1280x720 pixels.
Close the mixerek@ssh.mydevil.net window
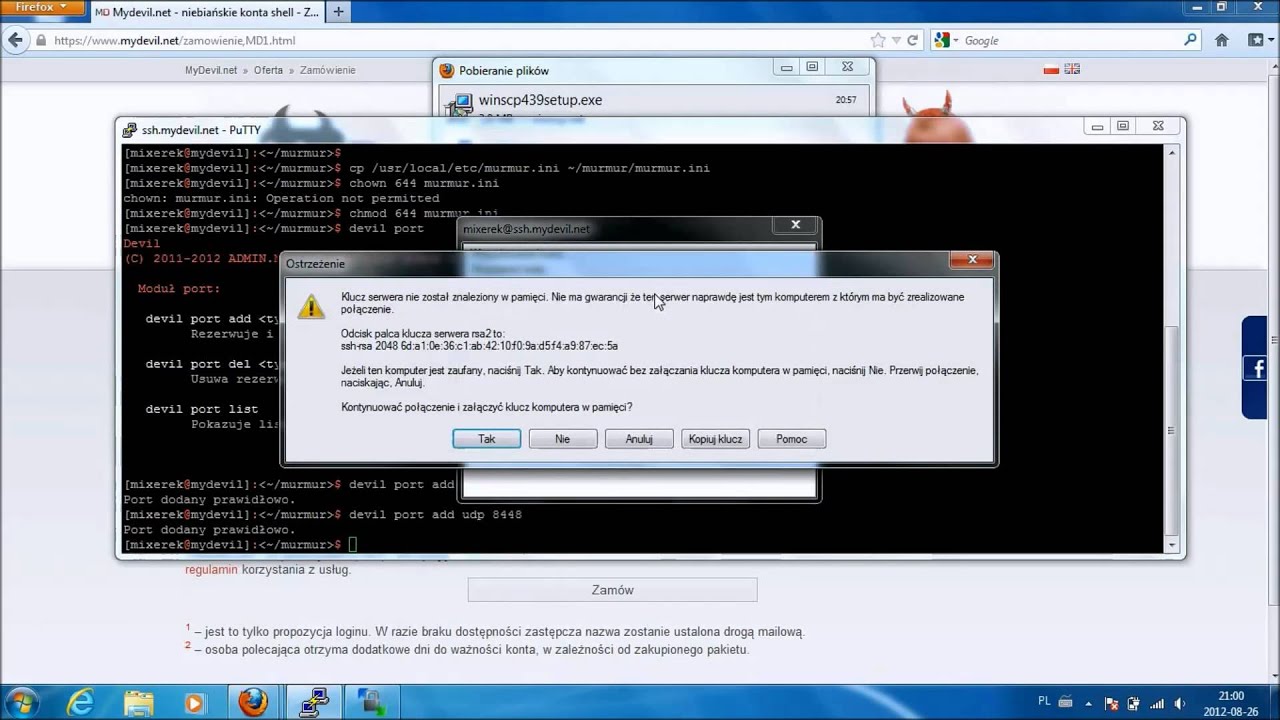pos(795,226)
